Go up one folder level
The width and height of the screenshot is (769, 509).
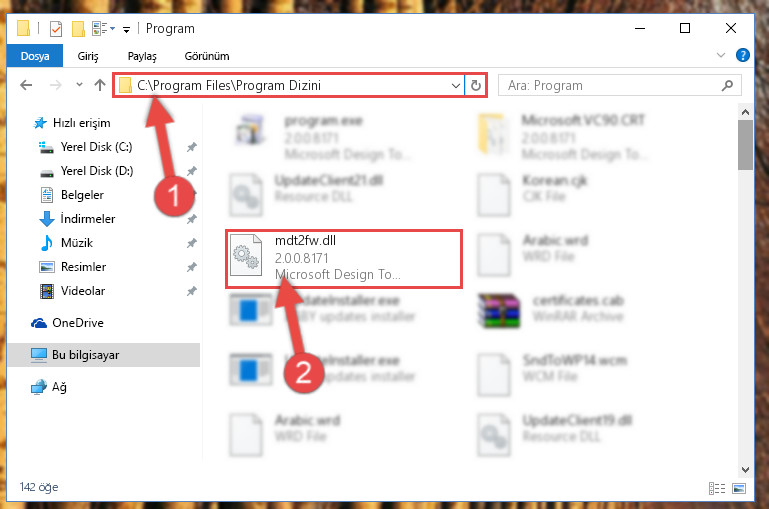(100, 85)
